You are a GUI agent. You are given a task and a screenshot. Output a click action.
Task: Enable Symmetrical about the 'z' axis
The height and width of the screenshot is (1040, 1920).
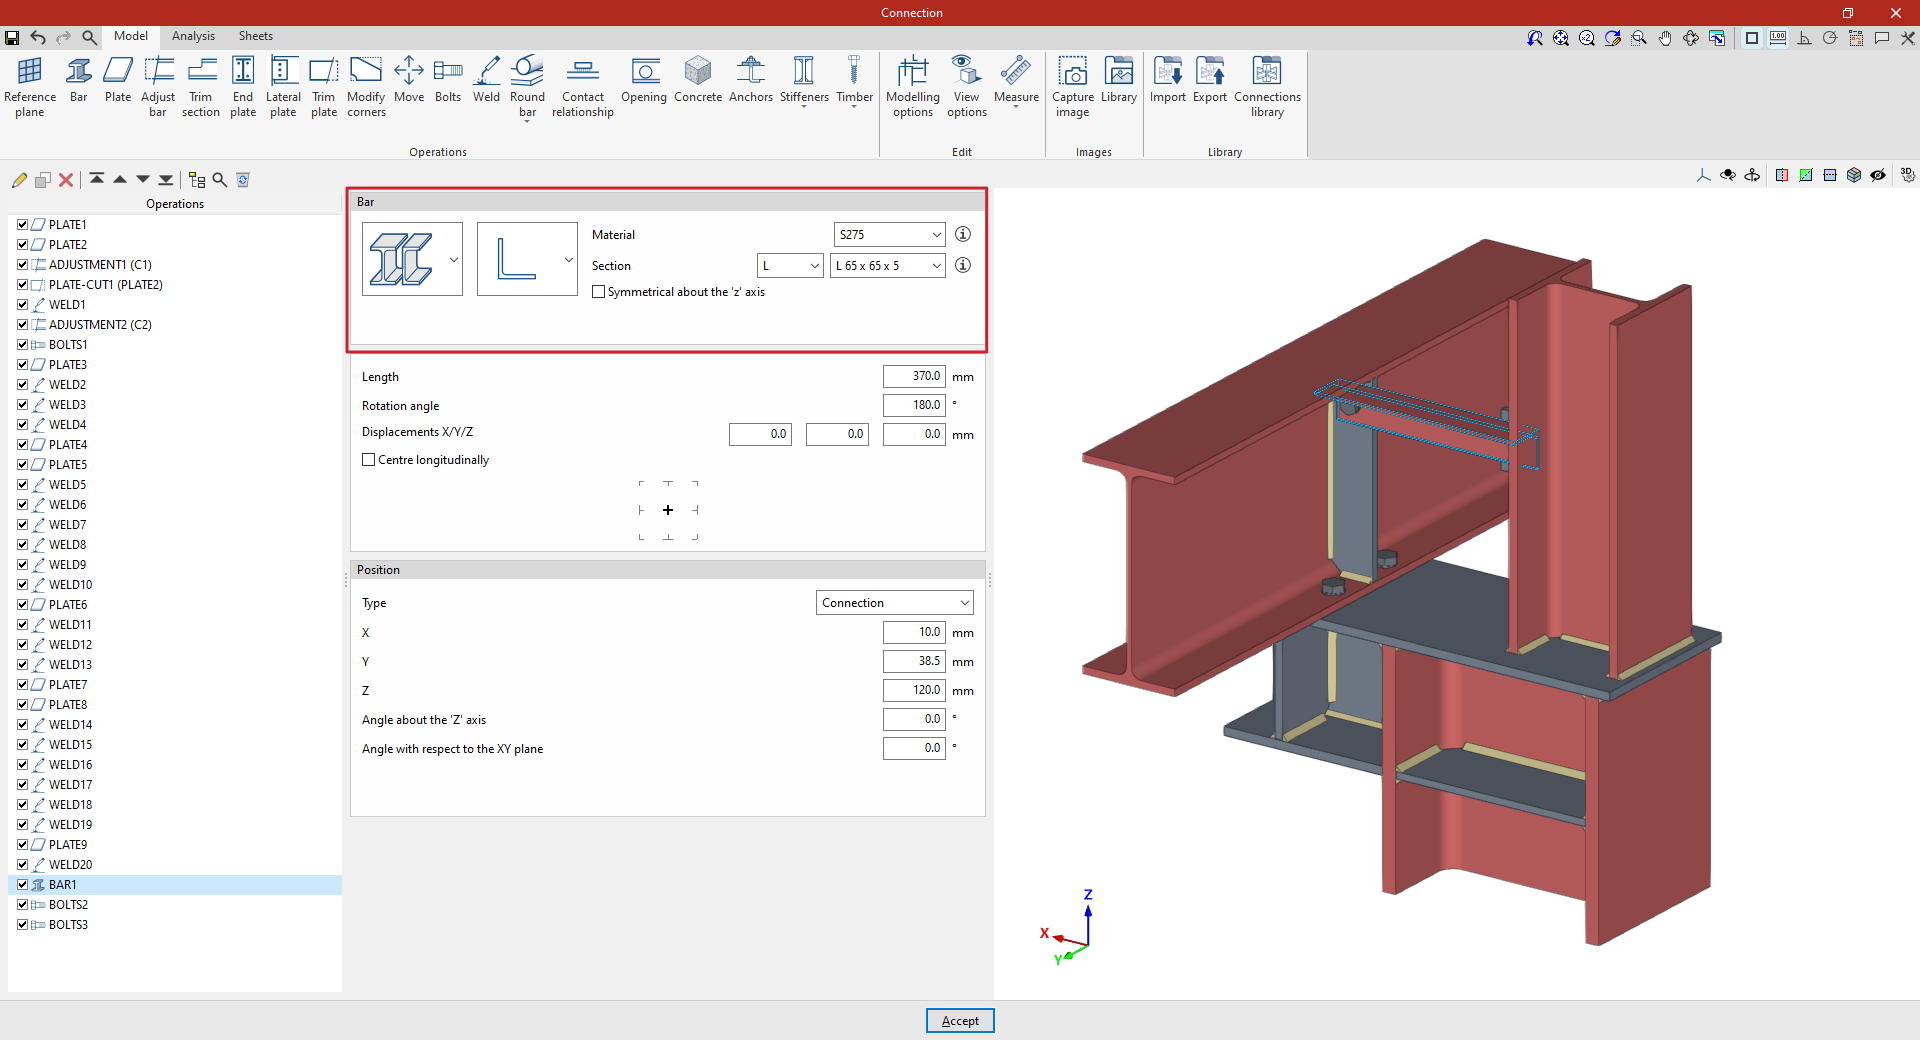pos(599,292)
